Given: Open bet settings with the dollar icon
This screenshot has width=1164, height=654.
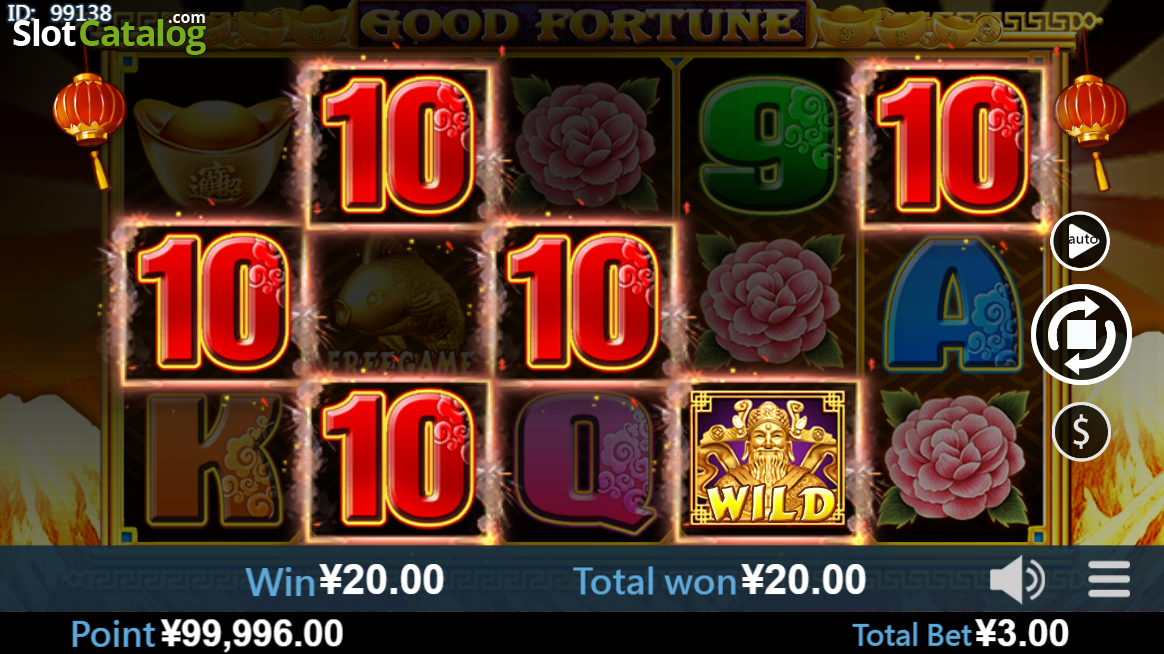Looking at the screenshot, I should pos(1081,432).
